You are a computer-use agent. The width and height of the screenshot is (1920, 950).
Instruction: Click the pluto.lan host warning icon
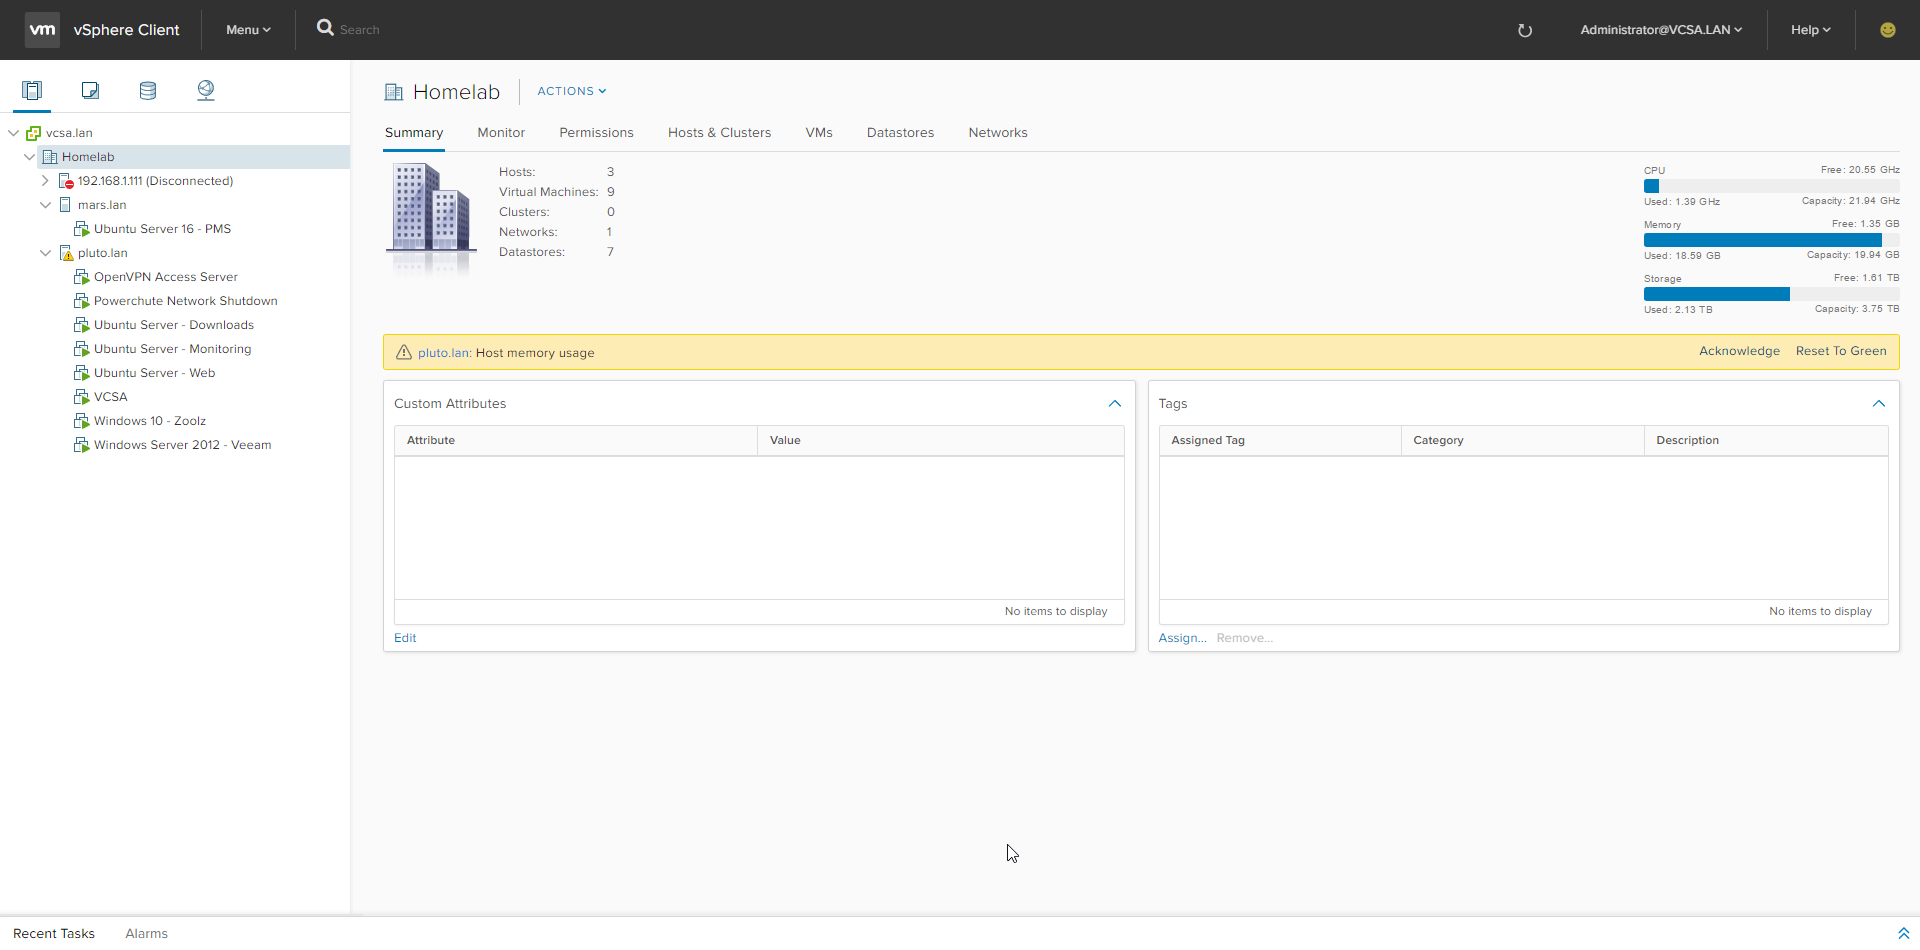pos(66,253)
